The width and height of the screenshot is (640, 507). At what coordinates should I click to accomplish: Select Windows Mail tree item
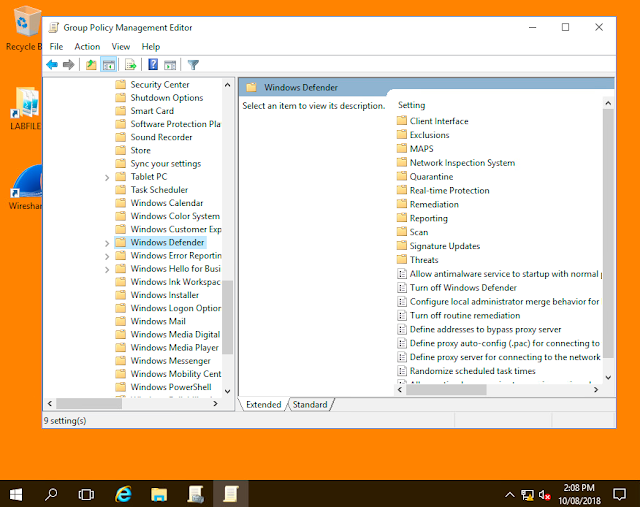[x=158, y=321]
